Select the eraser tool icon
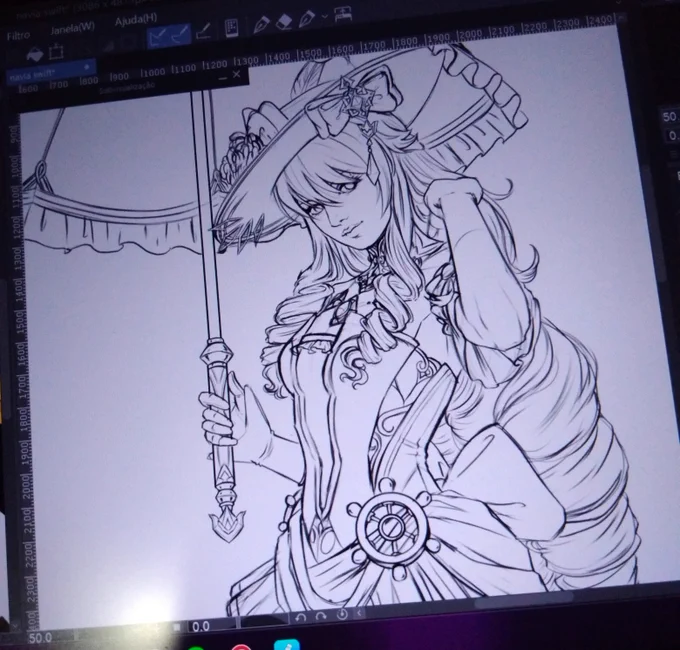This screenshot has height=650, width=680. (284, 21)
